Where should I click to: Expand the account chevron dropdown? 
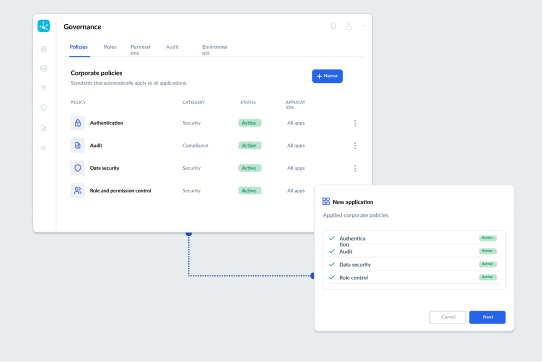click(363, 26)
